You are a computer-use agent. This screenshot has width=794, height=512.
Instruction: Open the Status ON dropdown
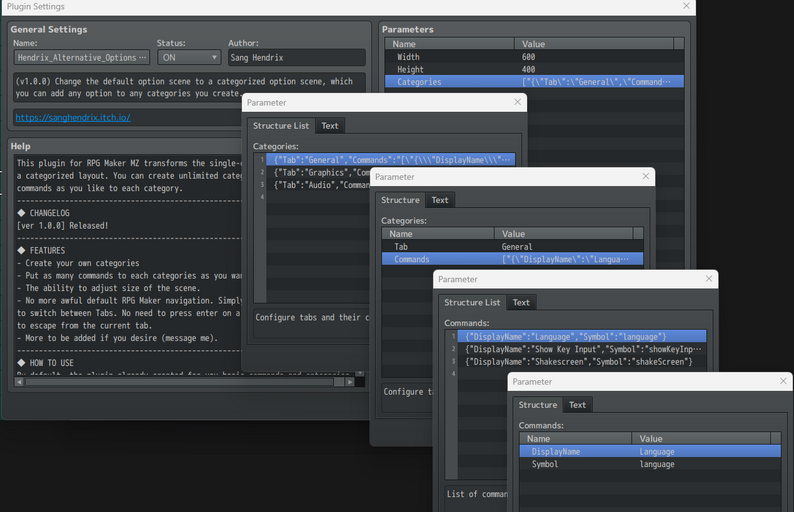coord(189,57)
